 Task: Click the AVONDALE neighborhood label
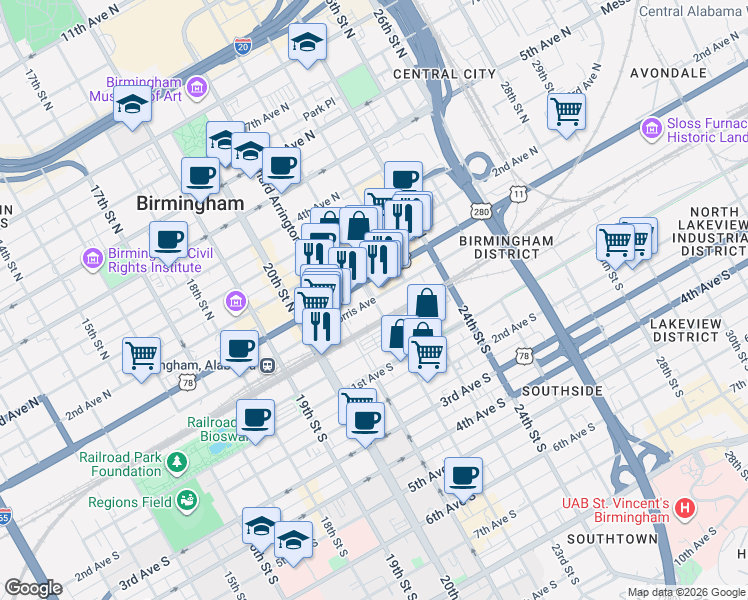click(669, 73)
